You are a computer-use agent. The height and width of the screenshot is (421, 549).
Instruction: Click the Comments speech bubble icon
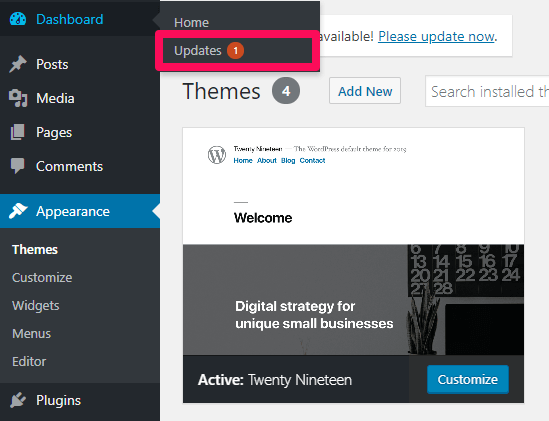click(18, 166)
